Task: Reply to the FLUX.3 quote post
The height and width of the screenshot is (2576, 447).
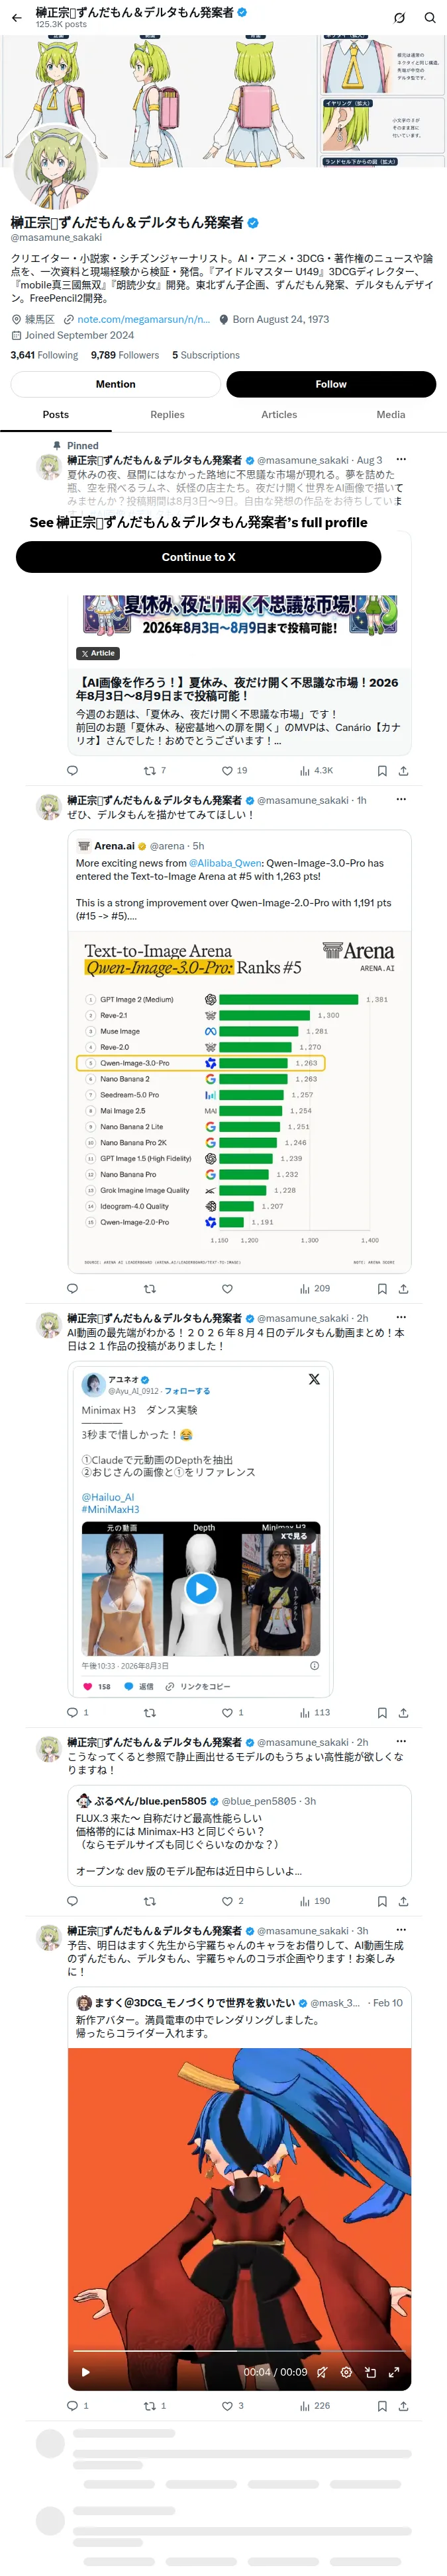Action: [72, 1900]
